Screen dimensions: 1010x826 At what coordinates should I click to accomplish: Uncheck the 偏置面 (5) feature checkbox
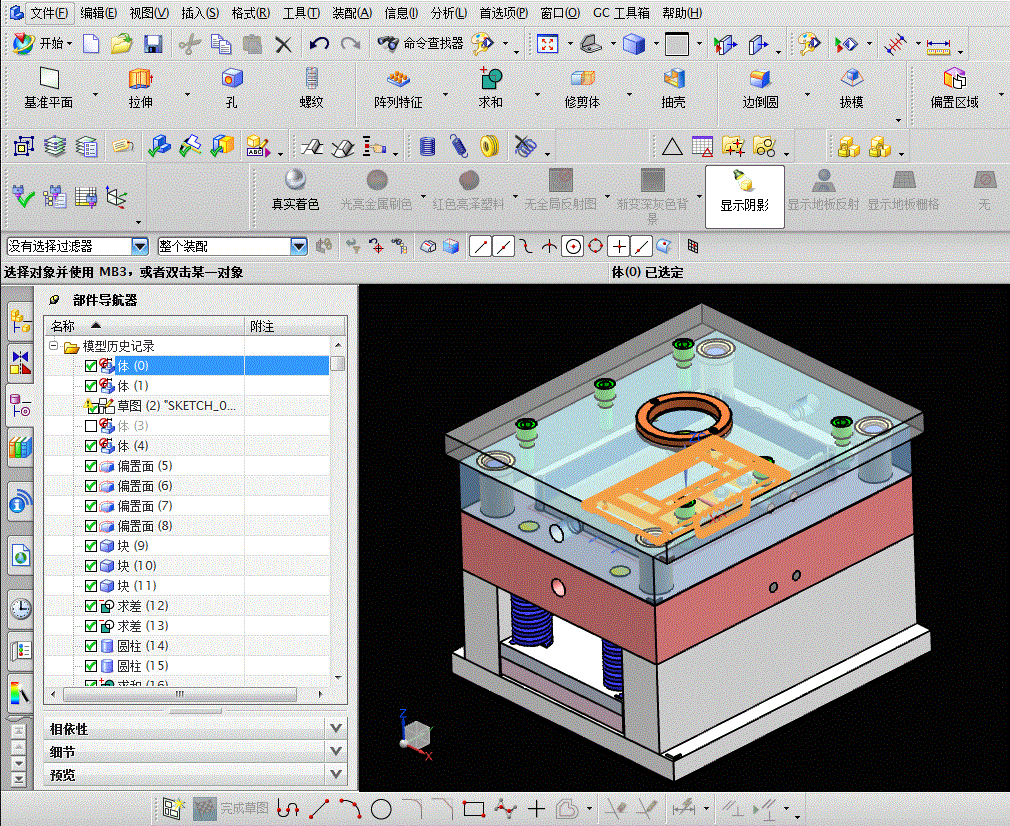(91, 466)
